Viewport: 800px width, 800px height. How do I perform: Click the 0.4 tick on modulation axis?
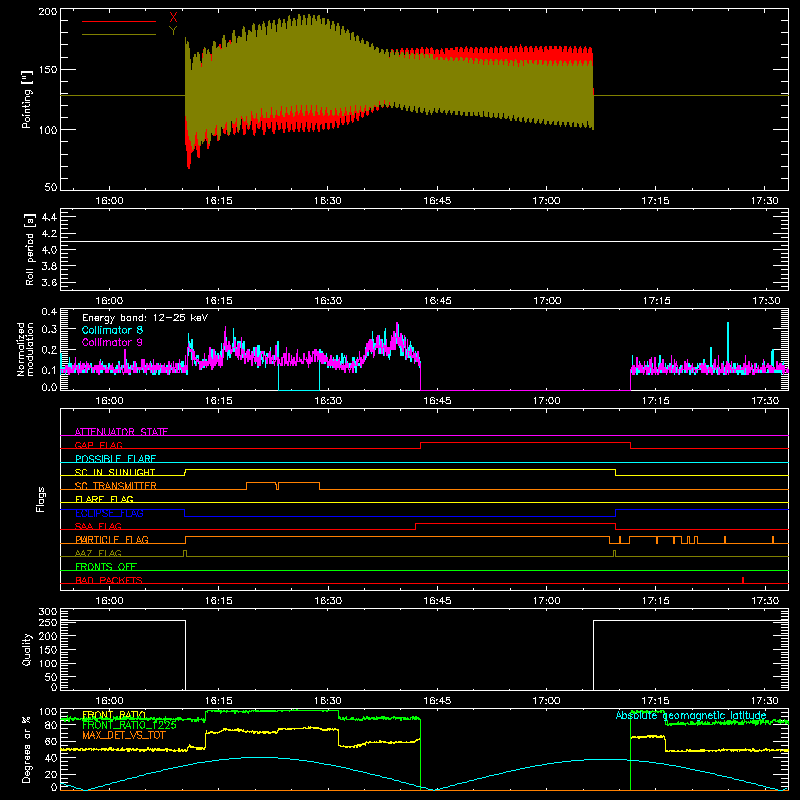(x=49, y=312)
